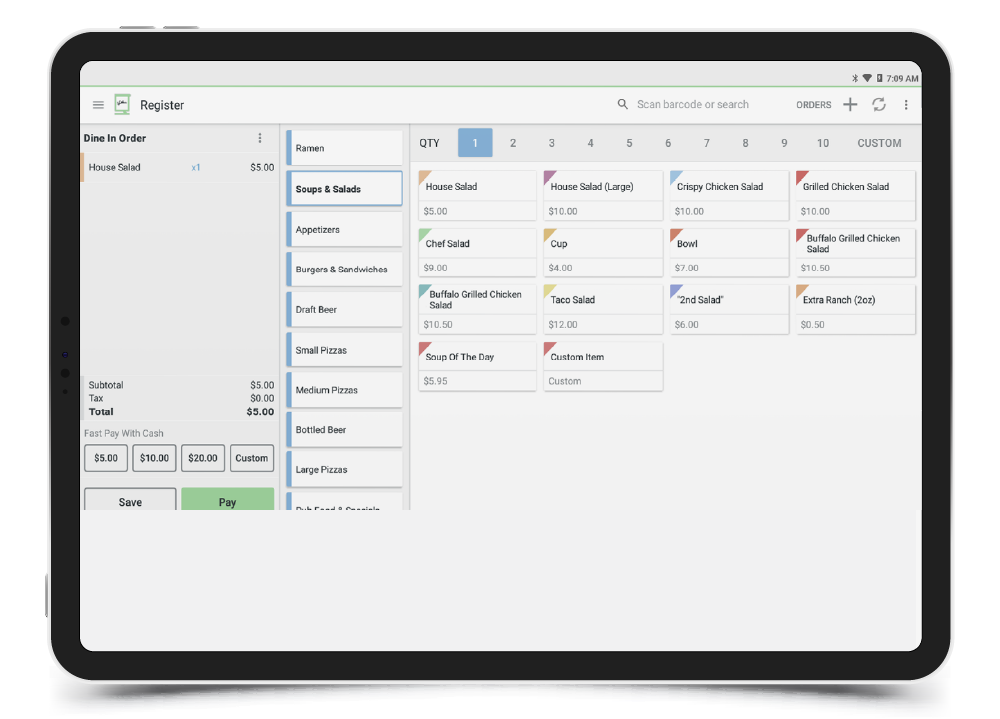1000x719 pixels.
Task: Click the search magnifier icon
Action: point(623,104)
